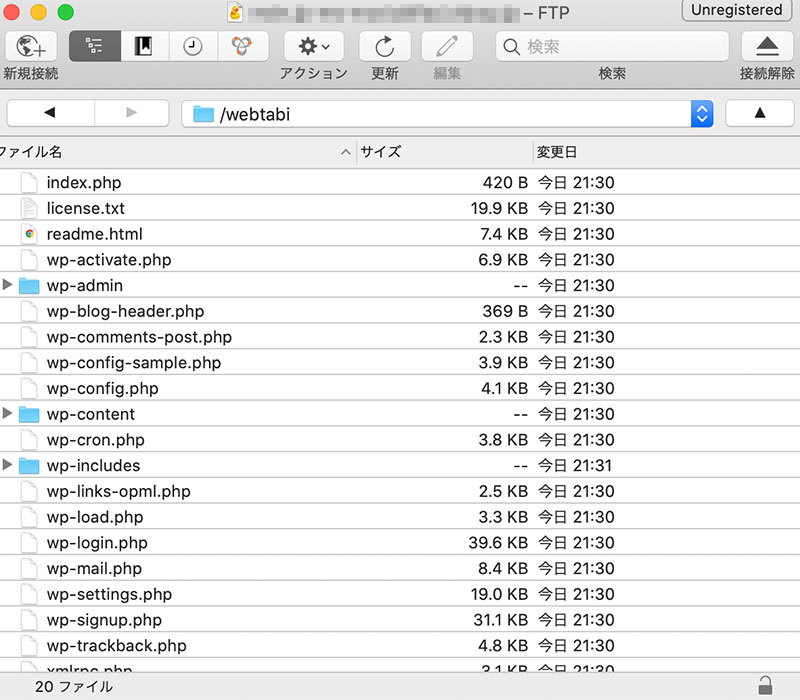The height and width of the screenshot is (700, 800).
Task: Expand the wp-content folder
Action: pyautogui.click(x=9, y=414)
